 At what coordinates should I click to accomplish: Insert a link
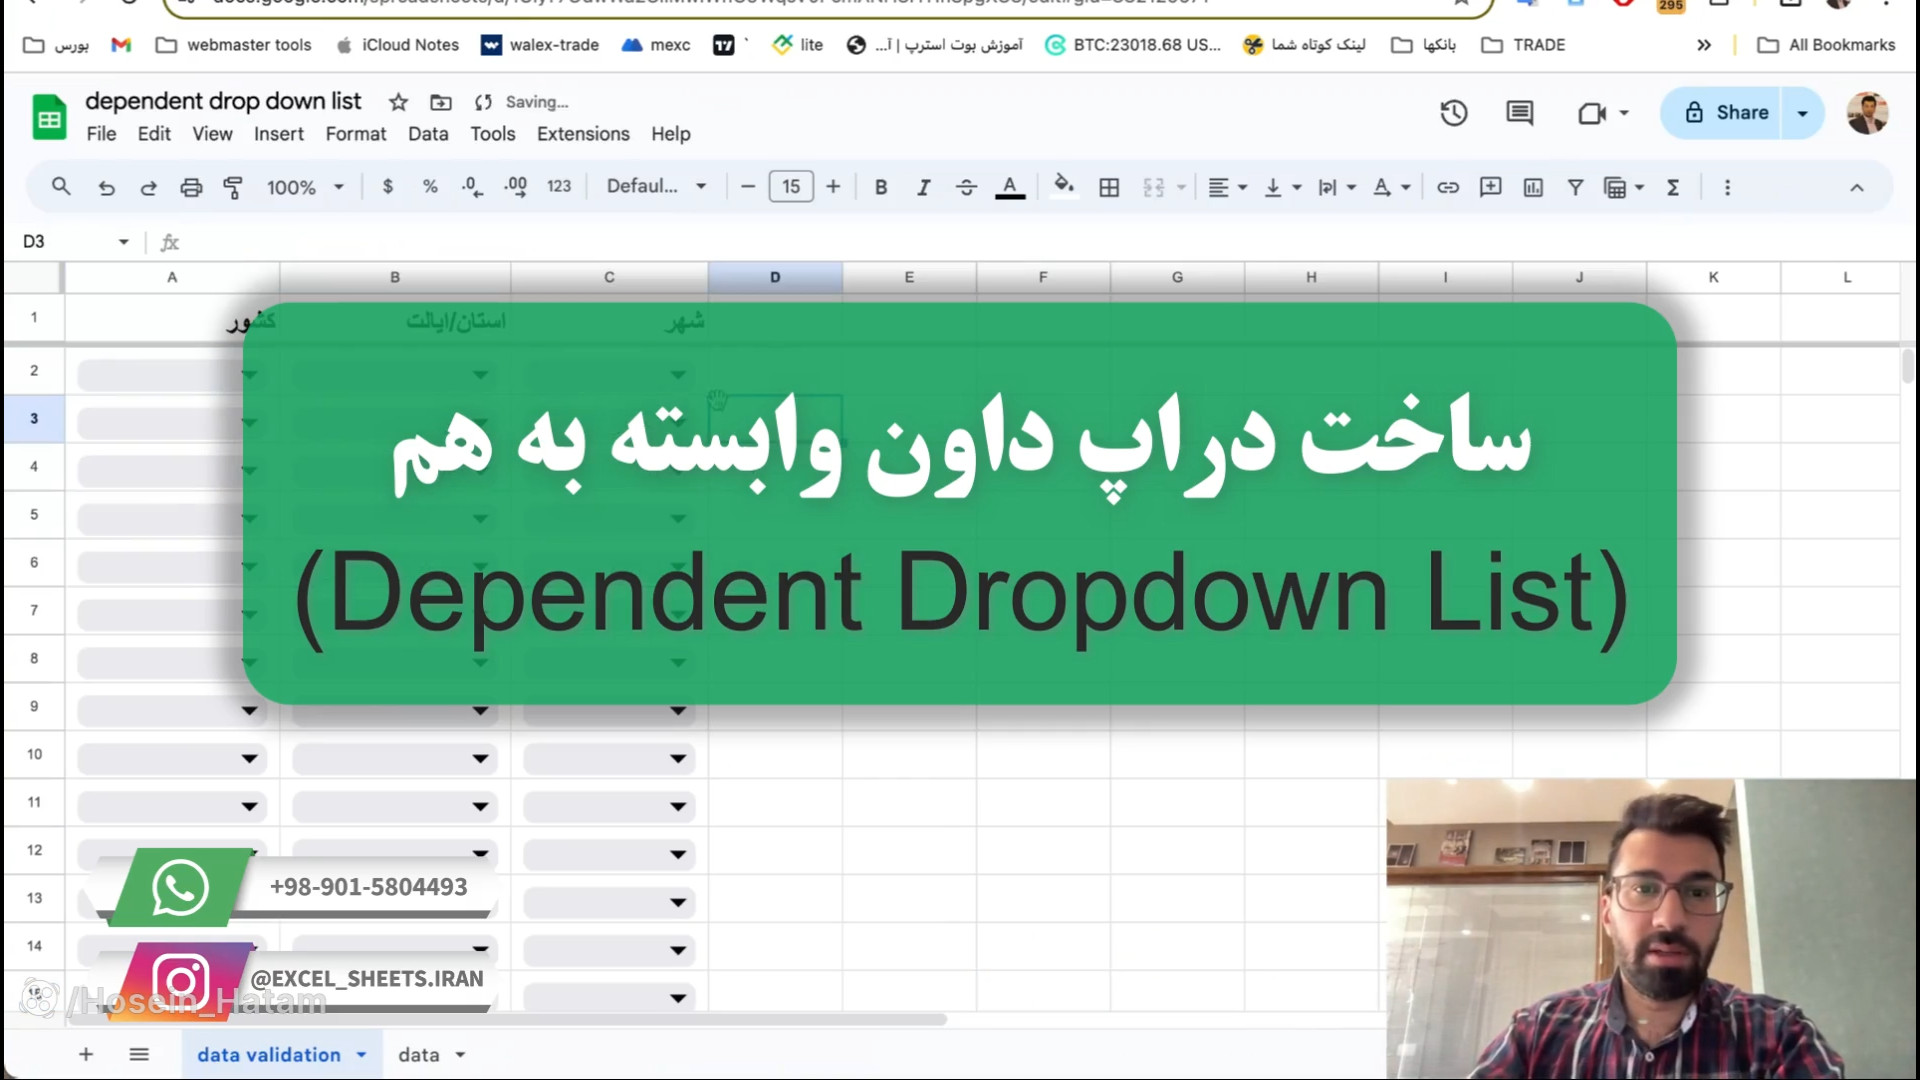1448,187
